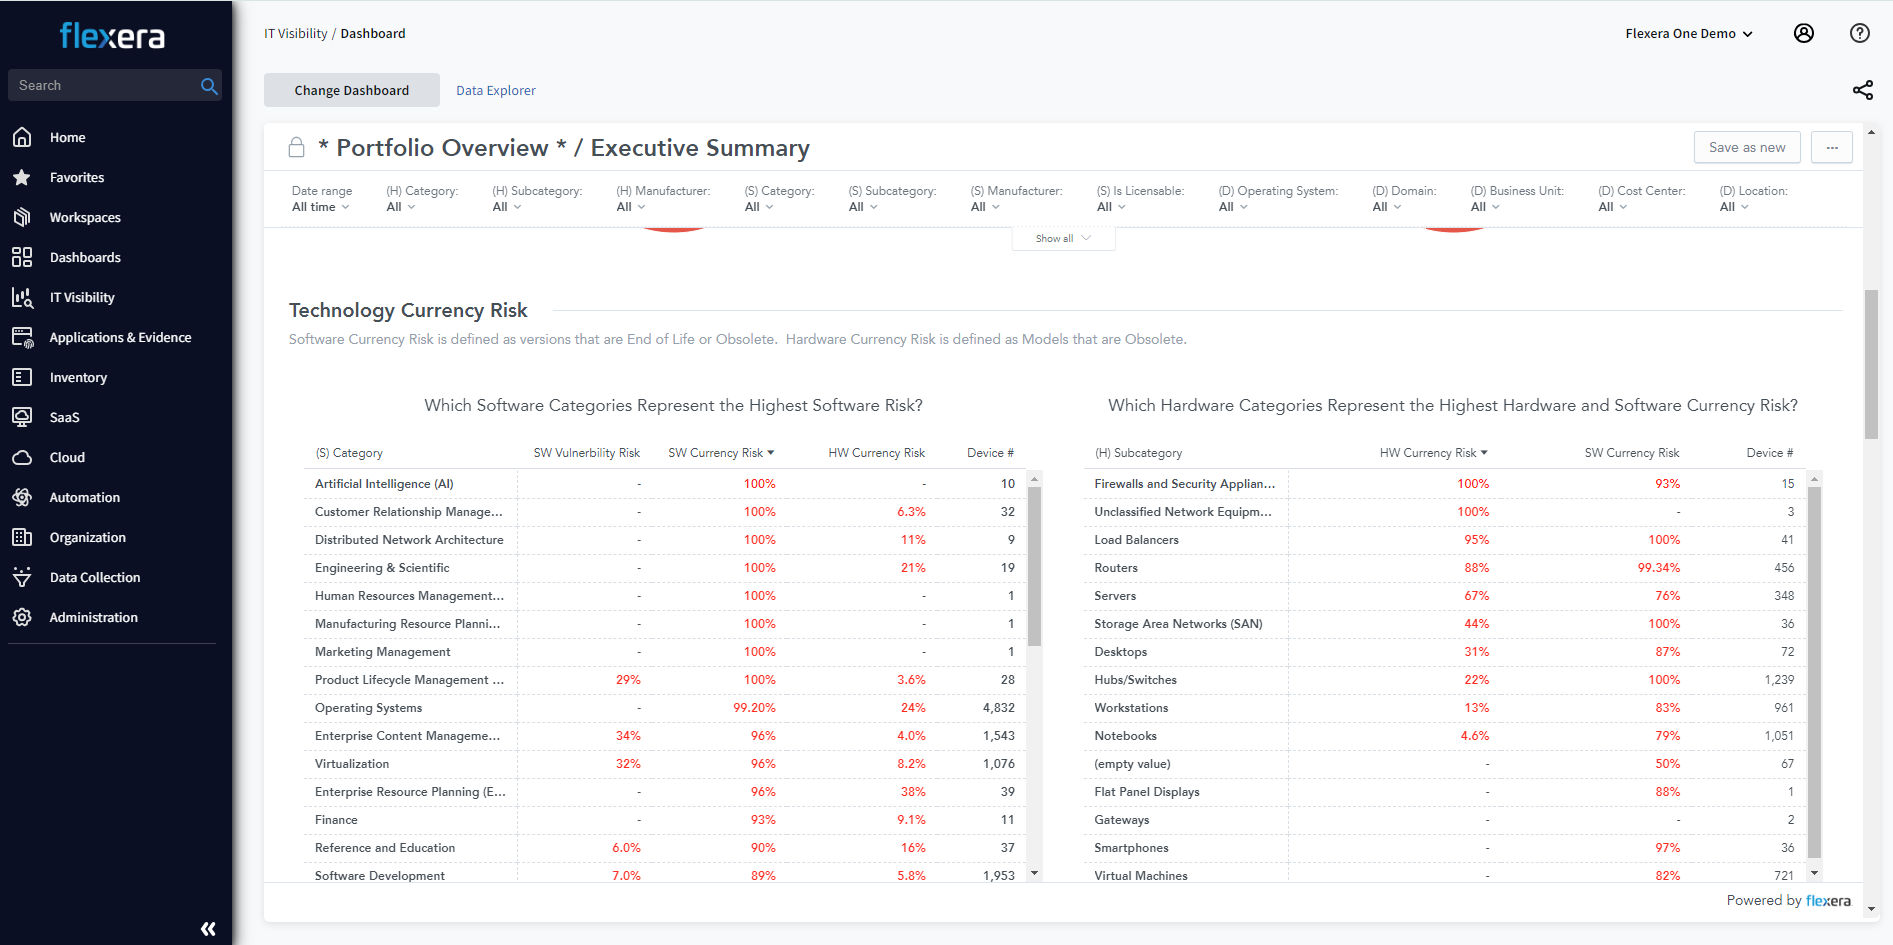Click the software categories table scrollbar thumb
The height and width of the screenshot is (945, 1893).
(1034, 565)
